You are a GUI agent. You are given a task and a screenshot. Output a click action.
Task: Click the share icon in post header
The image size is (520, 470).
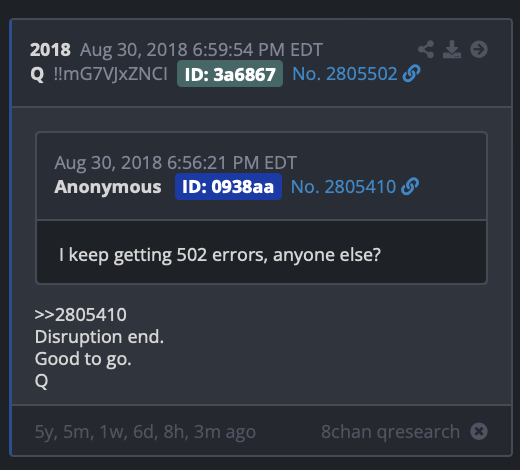pyautogui.click(x=426, y=49)
